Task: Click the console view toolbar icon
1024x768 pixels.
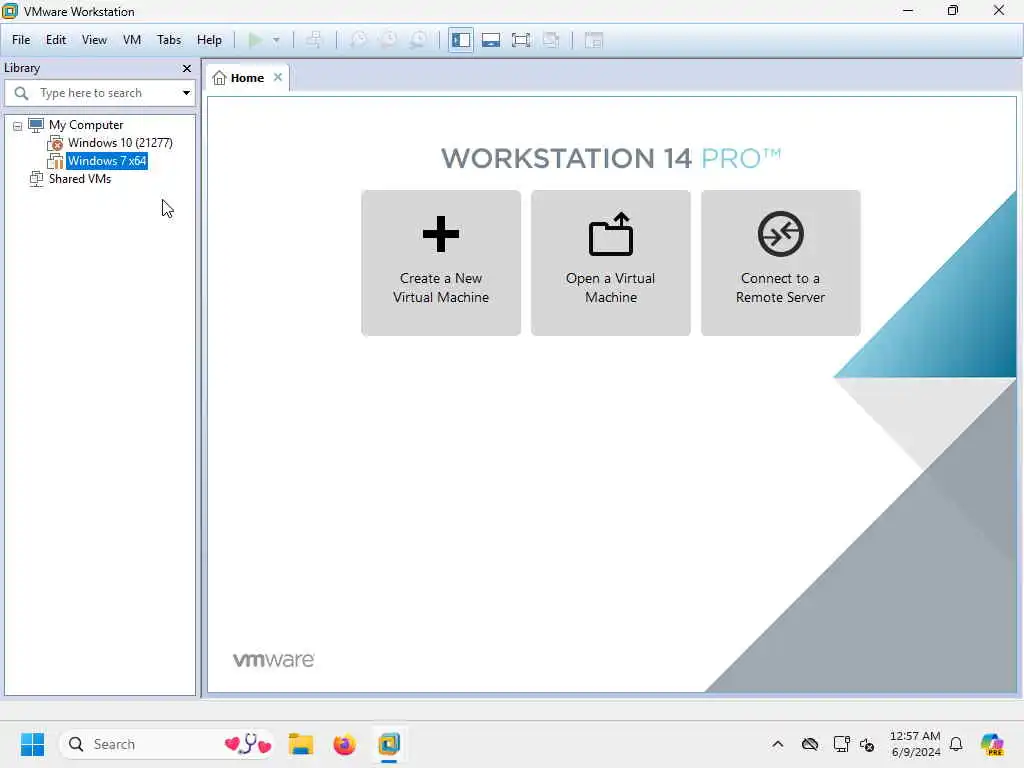Action: point(594,40)
